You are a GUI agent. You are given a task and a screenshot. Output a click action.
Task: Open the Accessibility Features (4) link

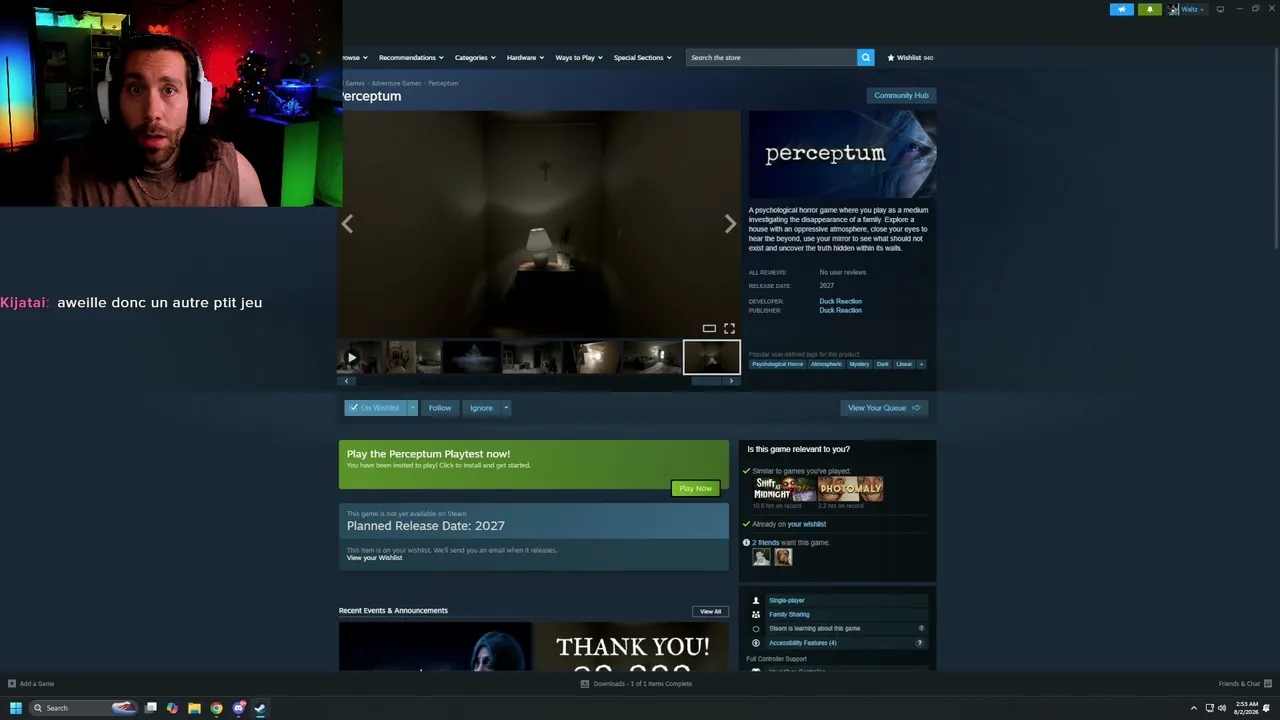pos(802,643)
